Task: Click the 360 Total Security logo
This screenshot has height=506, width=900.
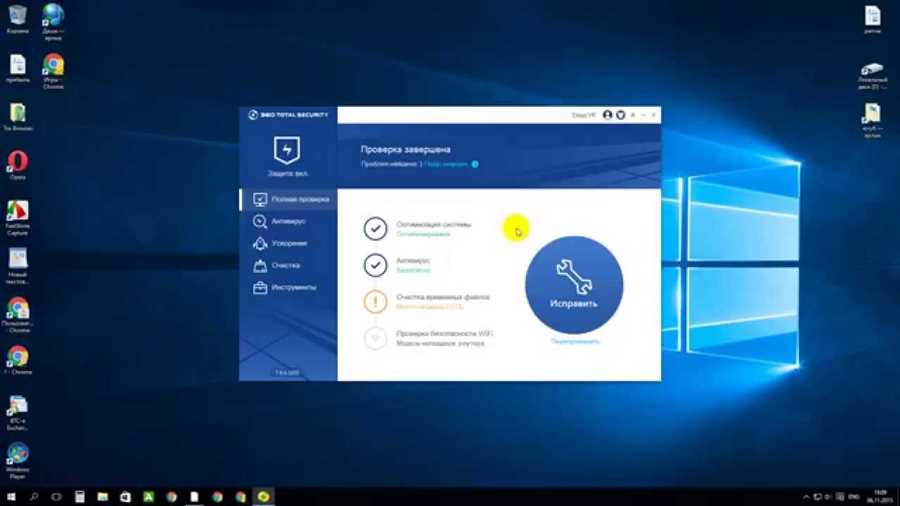Action: 288,115
